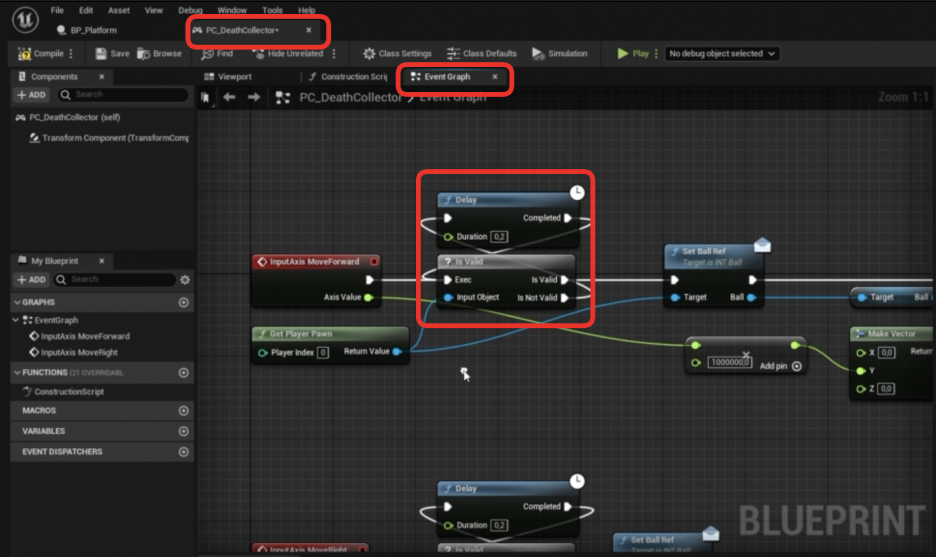
Task: Select the Transform Component item
Action: (x=109, y=138)
